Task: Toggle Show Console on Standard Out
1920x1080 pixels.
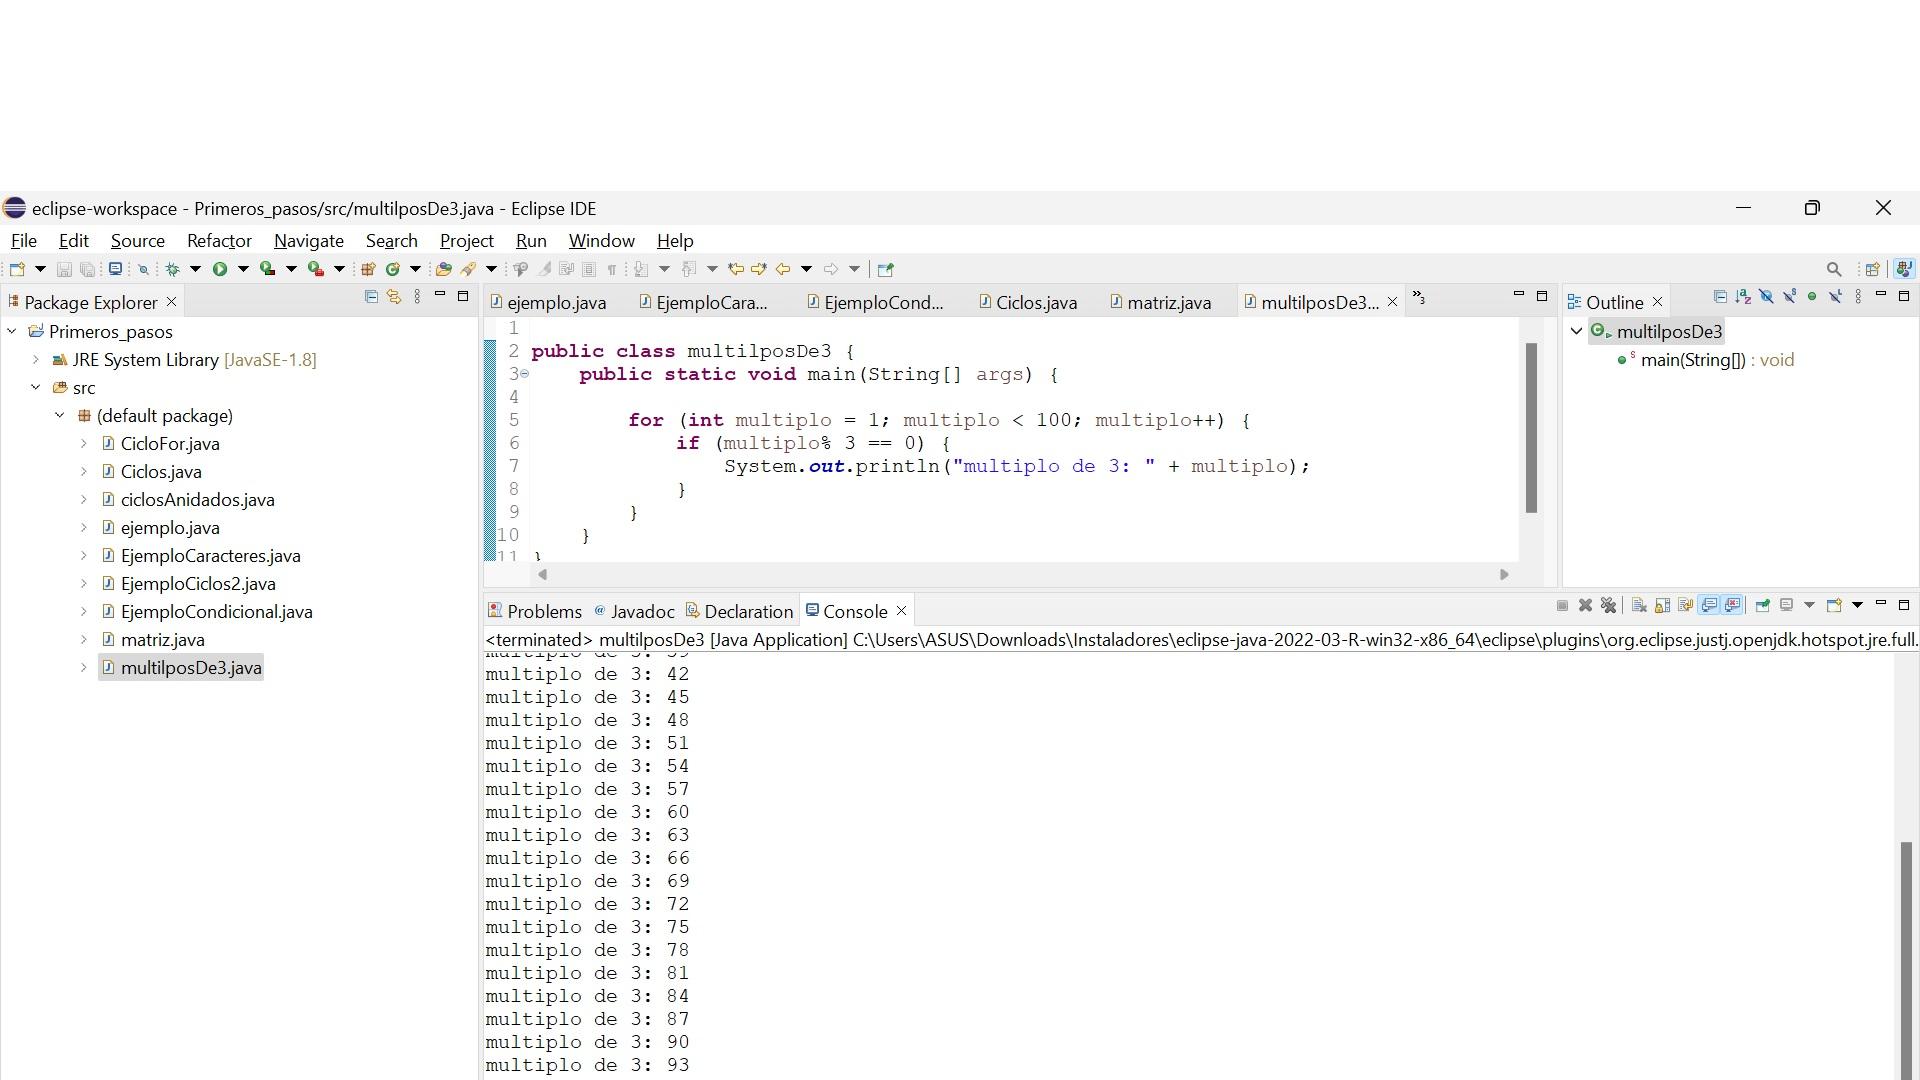Action: pyautogui.click(x=1709, y=605)
